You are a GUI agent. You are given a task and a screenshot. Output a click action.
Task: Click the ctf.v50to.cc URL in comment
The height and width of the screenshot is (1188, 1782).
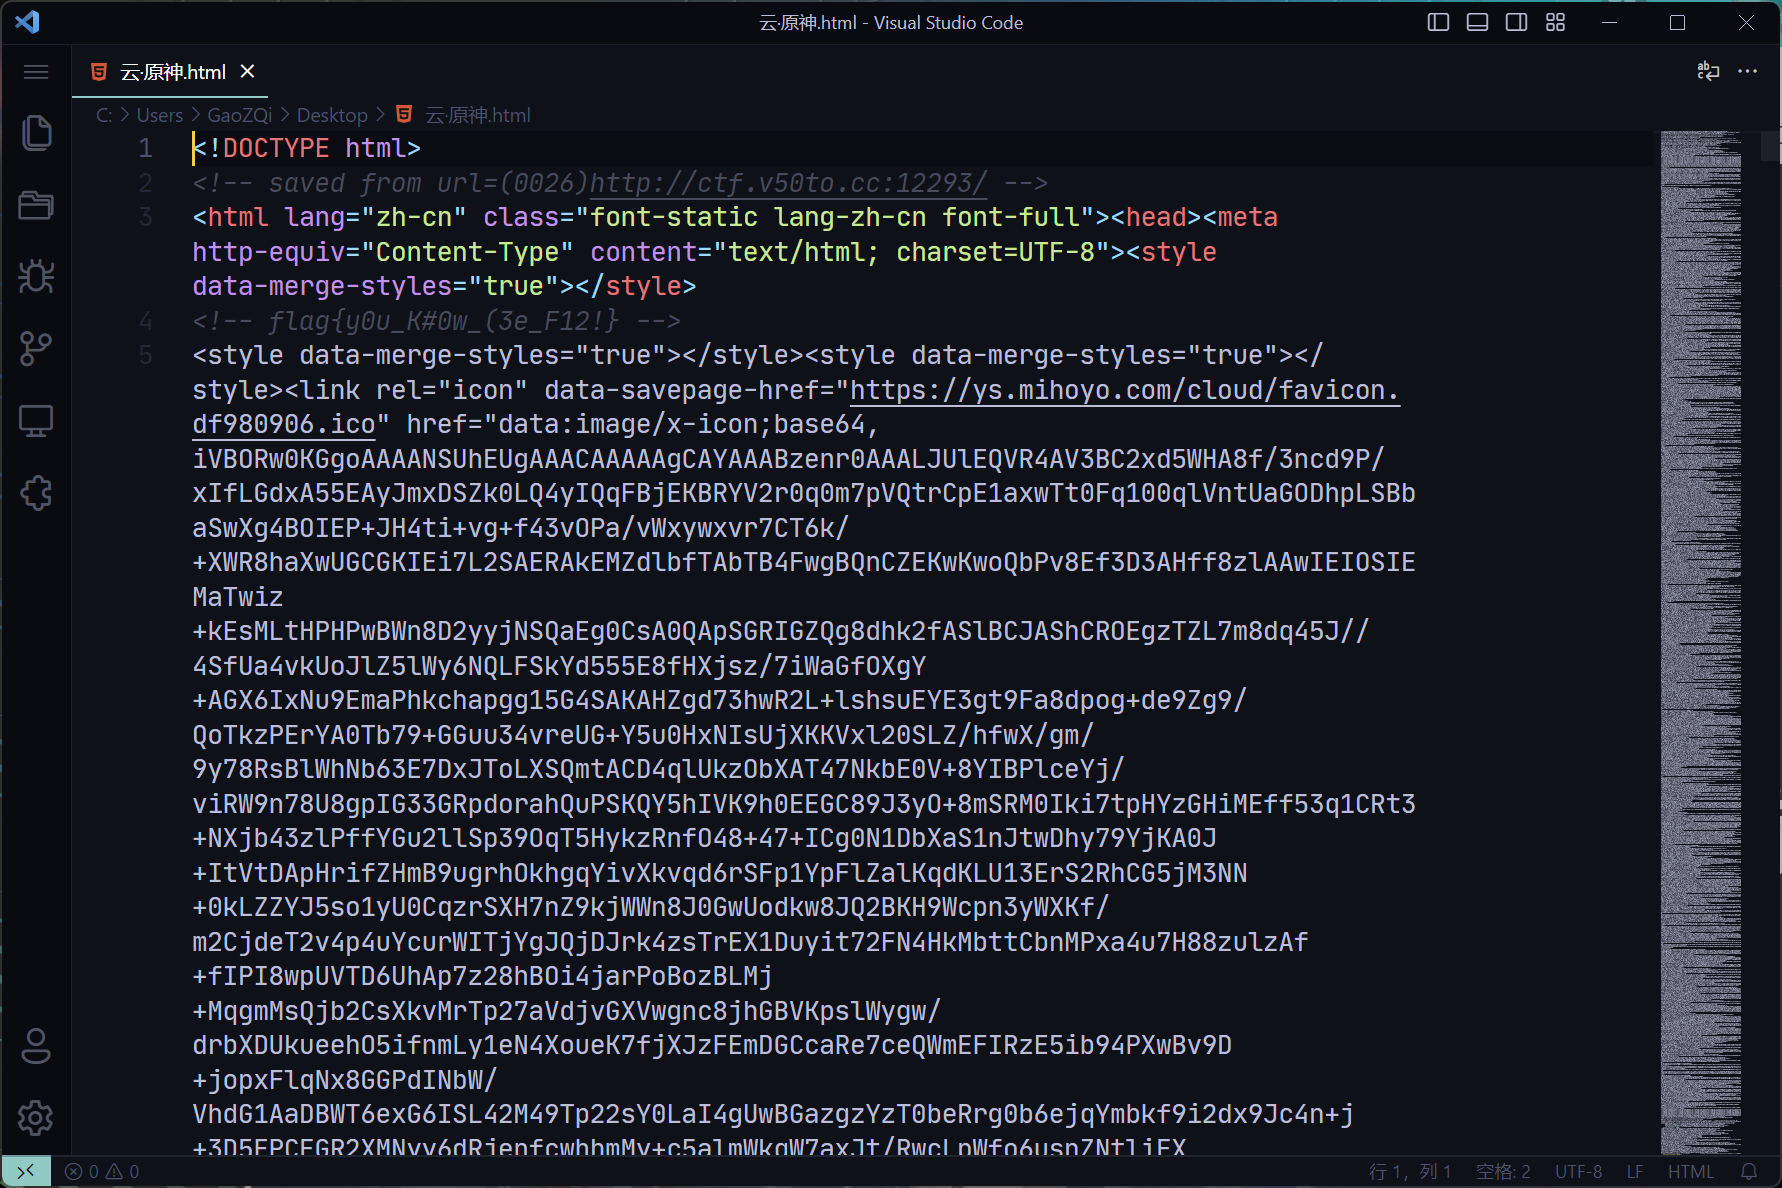tap(788, 183)
